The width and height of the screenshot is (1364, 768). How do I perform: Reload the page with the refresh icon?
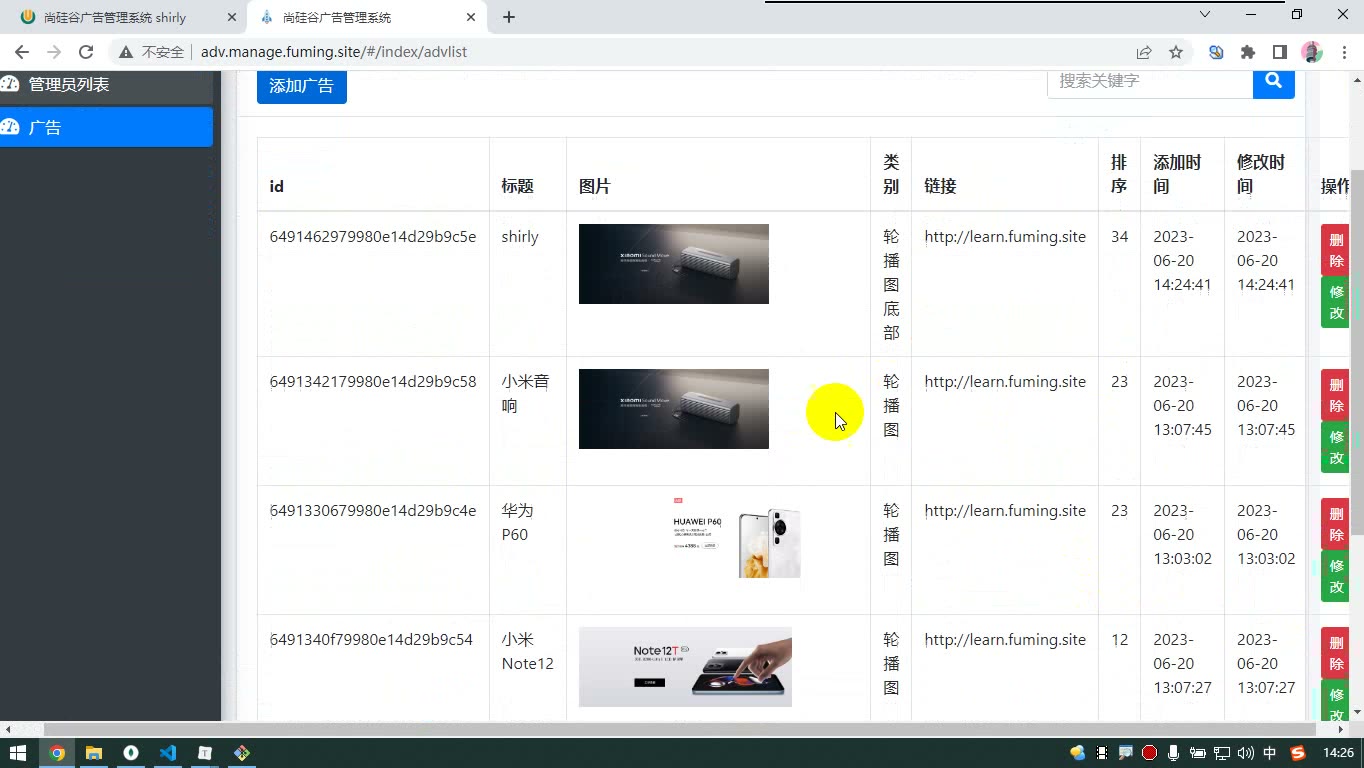click(x=86, y=52)
